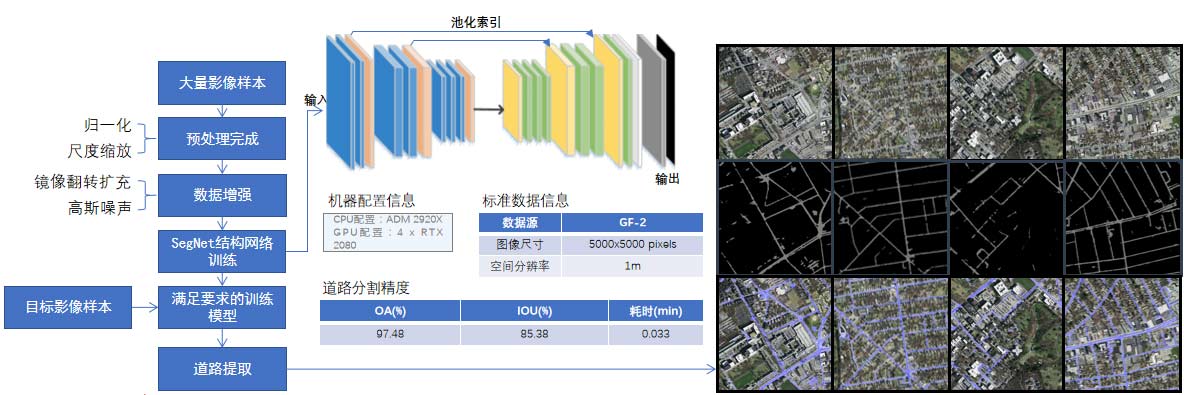Click the arrow between encoder and decoder

click(x=489, y=110)
